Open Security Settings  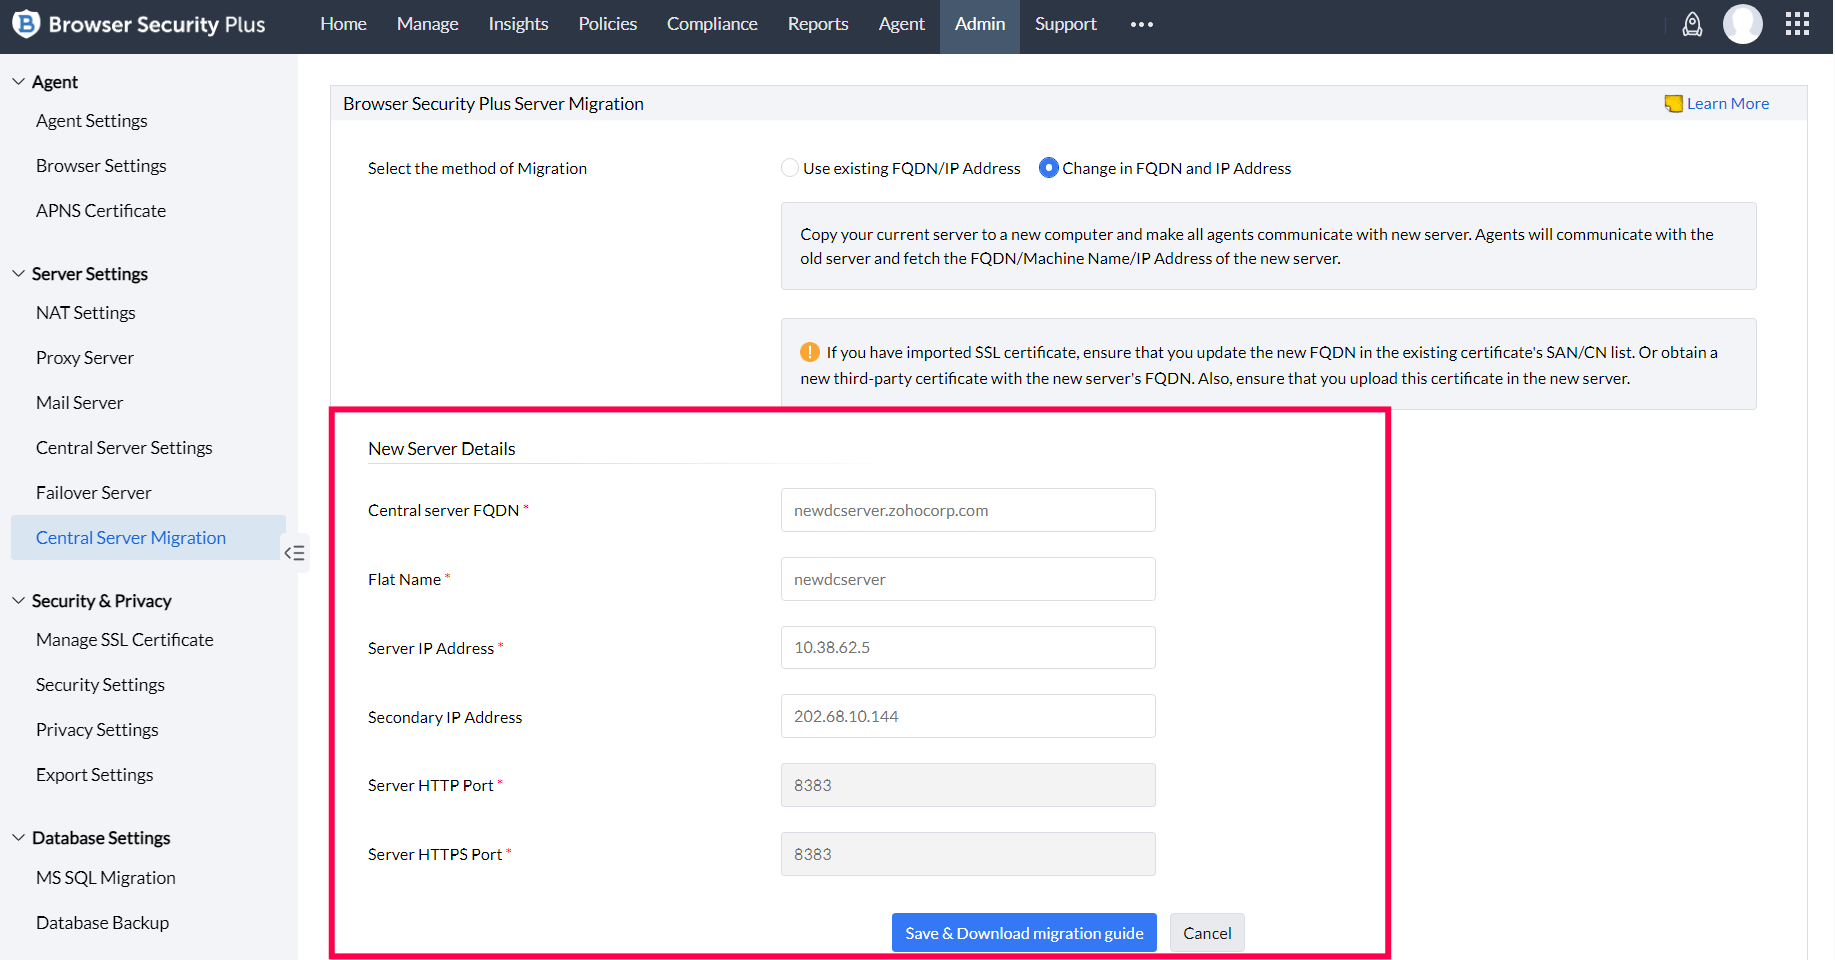click(x=100, y=685)
